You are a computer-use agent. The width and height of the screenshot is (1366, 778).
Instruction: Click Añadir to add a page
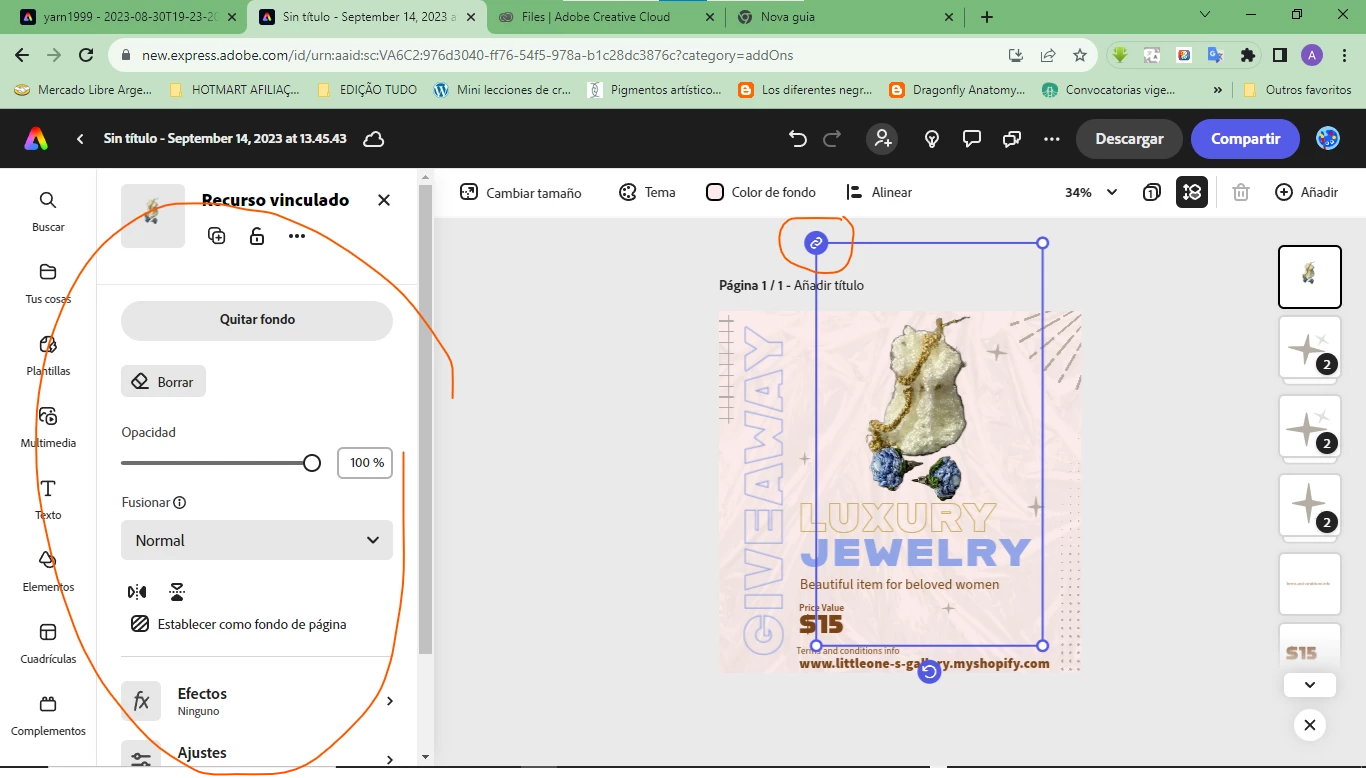point(1306,192)
